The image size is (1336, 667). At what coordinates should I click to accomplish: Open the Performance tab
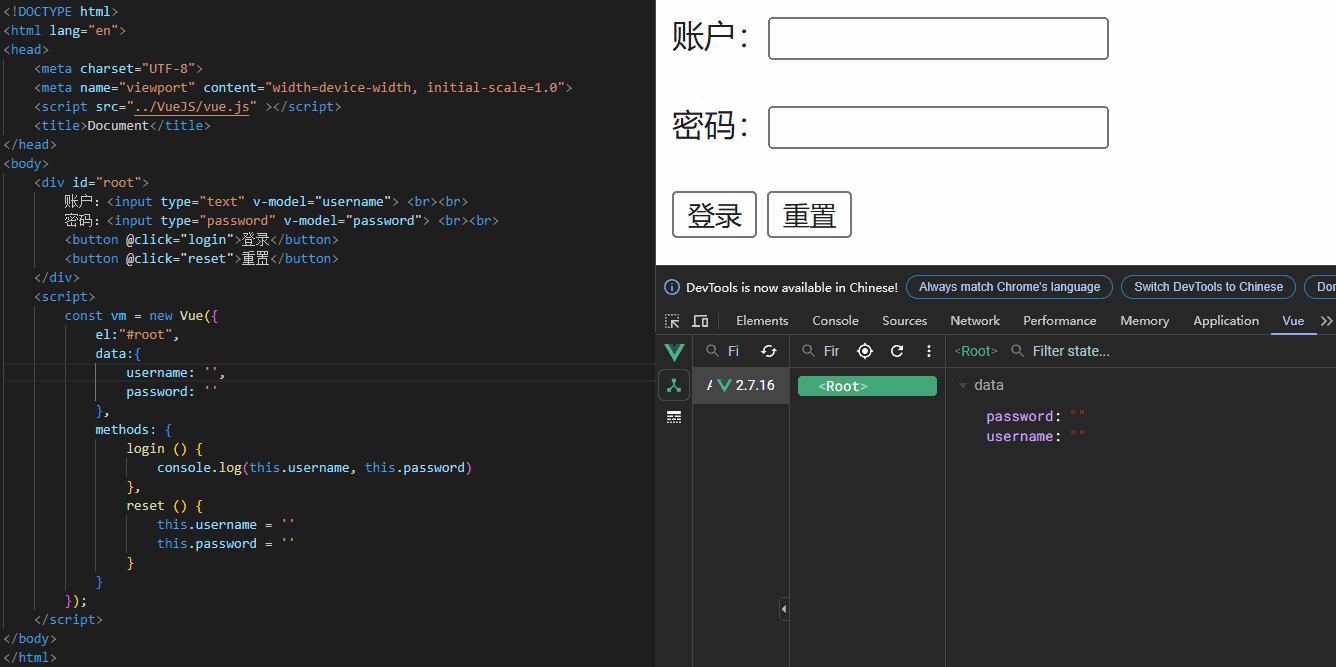tap(1060, 321)
